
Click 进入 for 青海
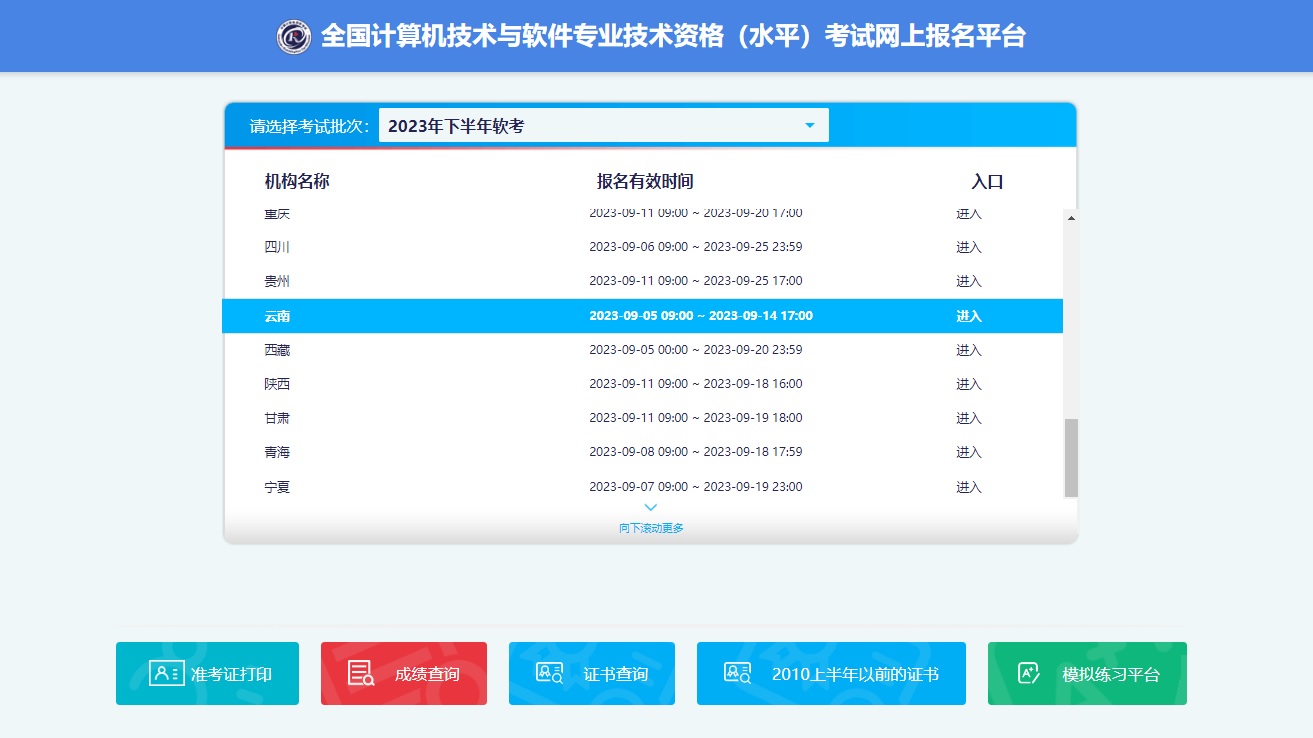coord(968,452)
